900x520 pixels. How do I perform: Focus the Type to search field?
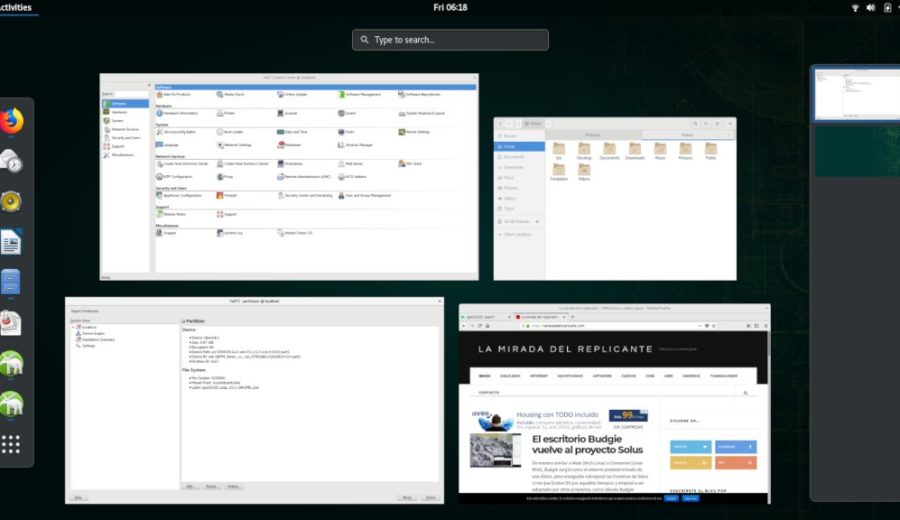pos(450,40)
